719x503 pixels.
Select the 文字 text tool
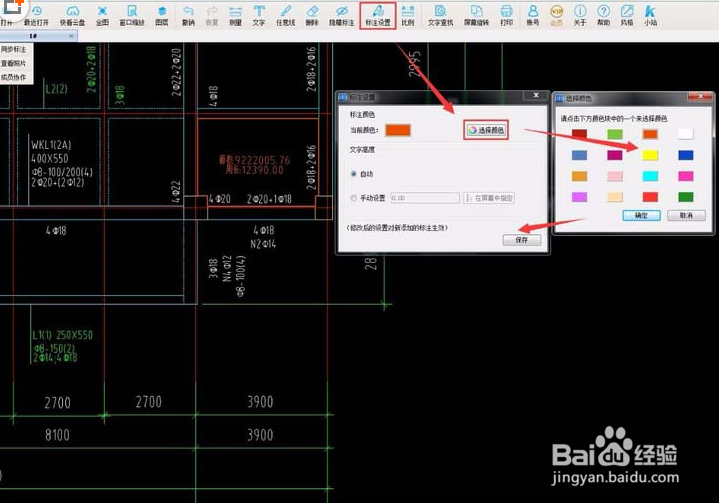pos(259,15)
